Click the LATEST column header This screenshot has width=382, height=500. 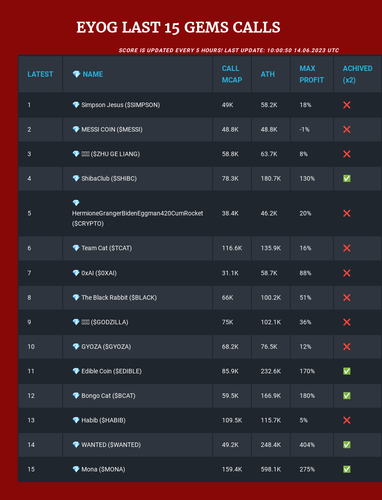(40, 74)
